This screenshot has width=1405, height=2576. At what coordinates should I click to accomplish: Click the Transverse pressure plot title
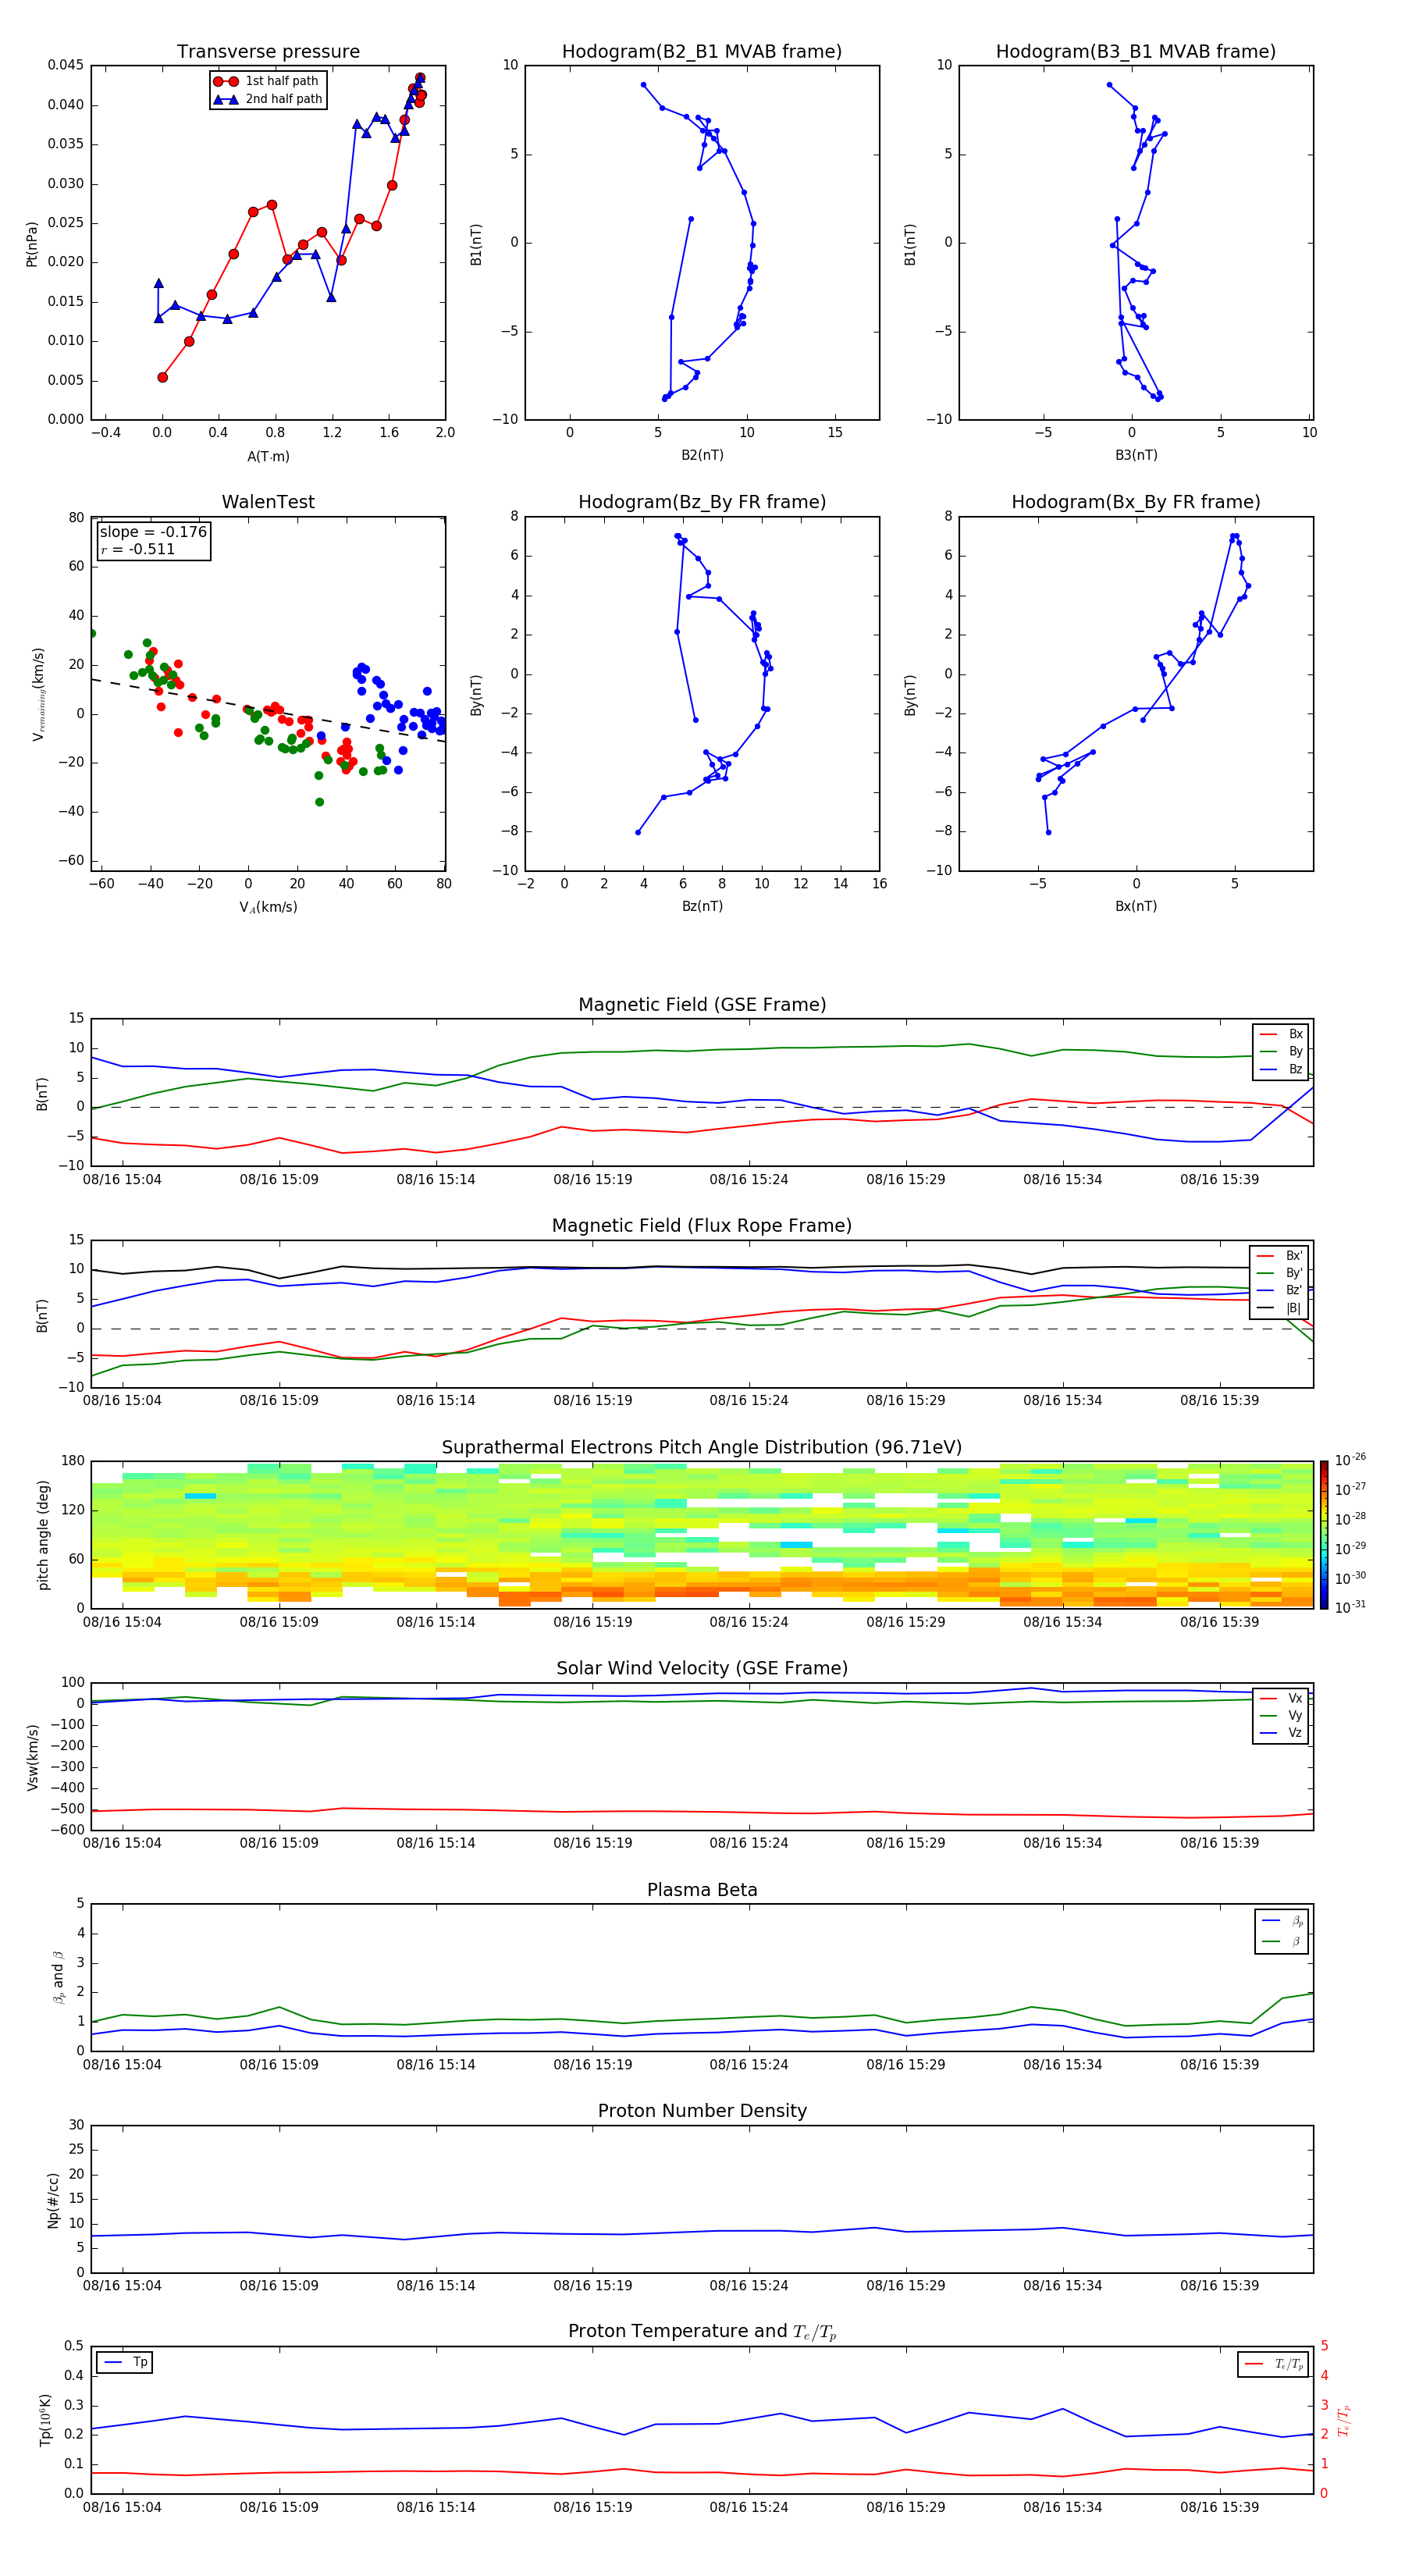[x=268, y=52]
